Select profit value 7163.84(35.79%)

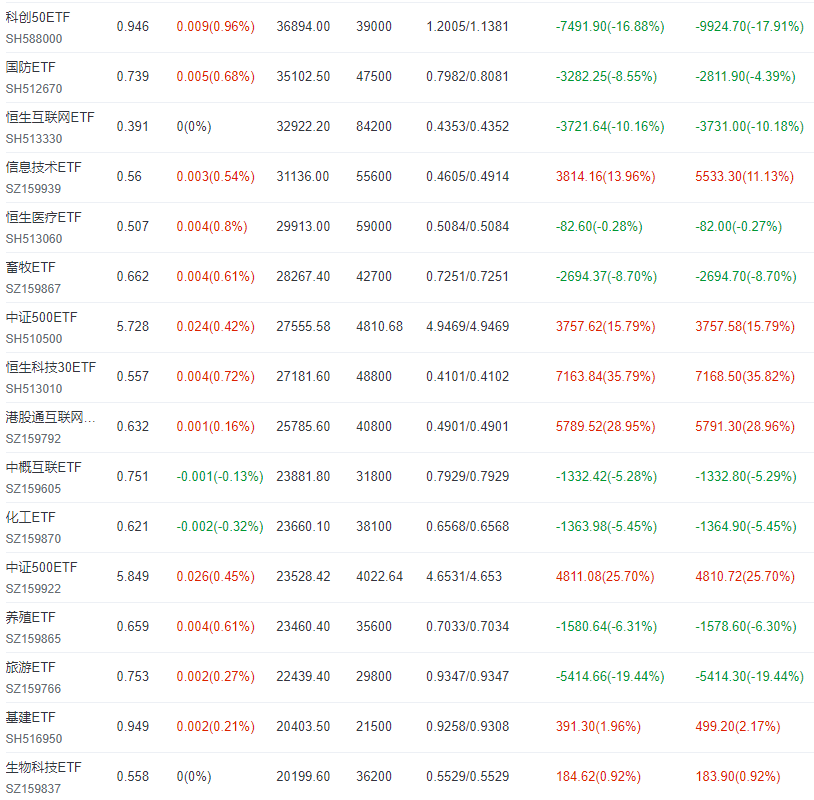(605, 376)
